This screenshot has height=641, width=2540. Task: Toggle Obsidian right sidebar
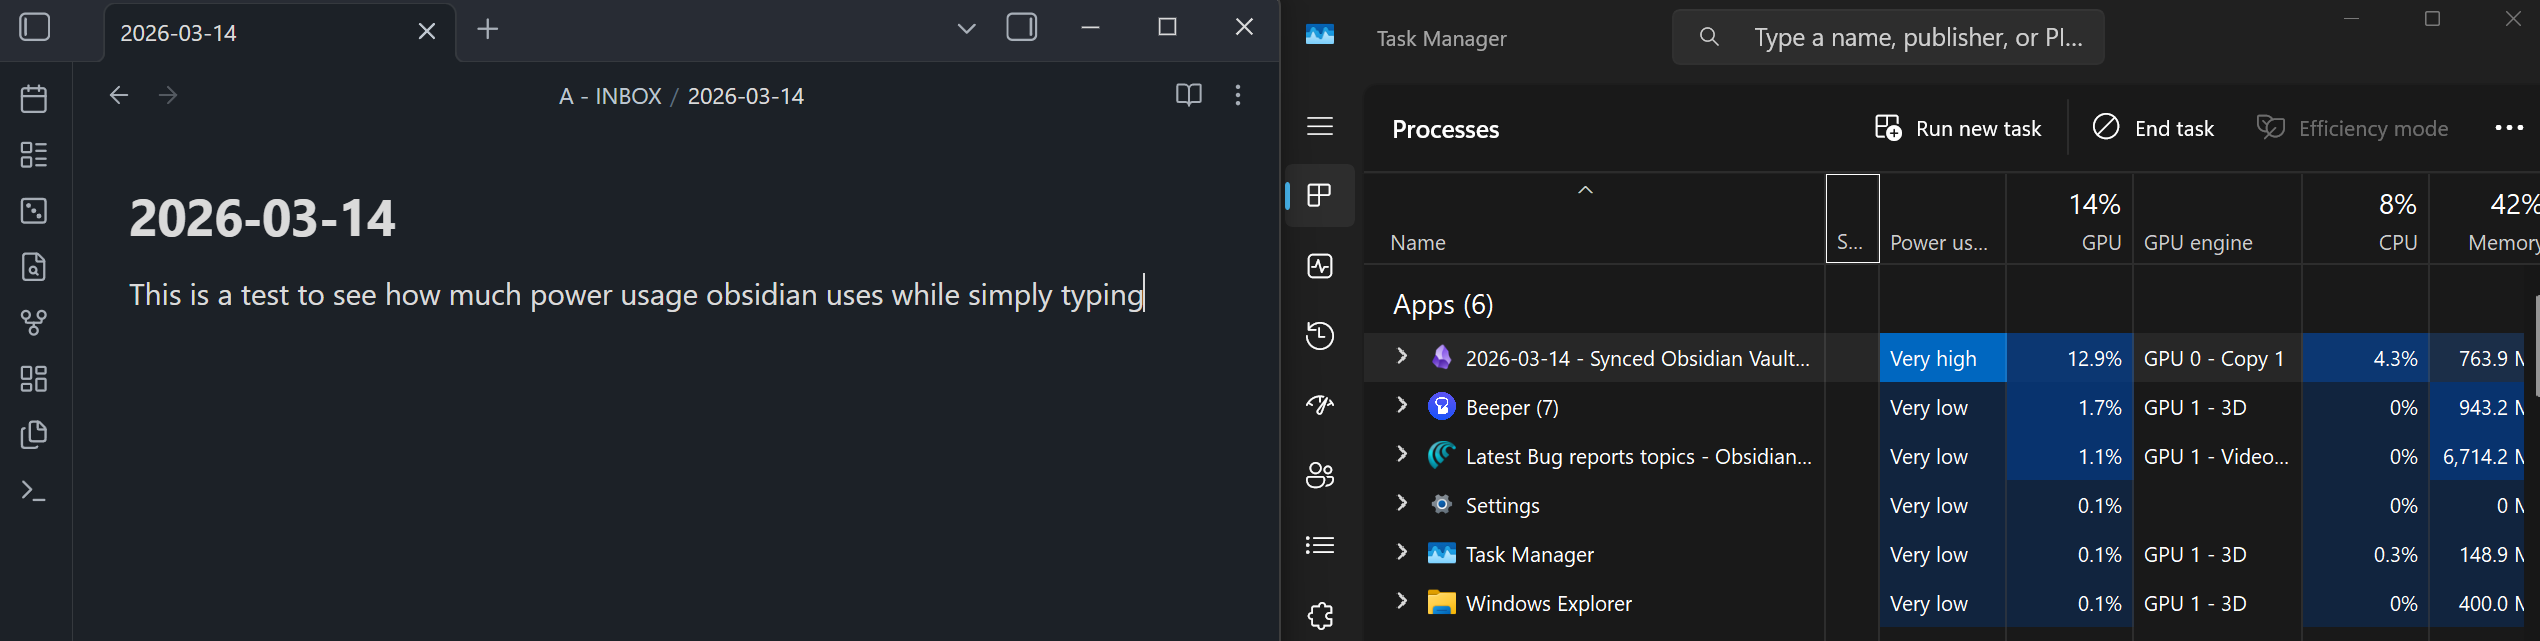pyautogui.click(x=1021, y=27)
